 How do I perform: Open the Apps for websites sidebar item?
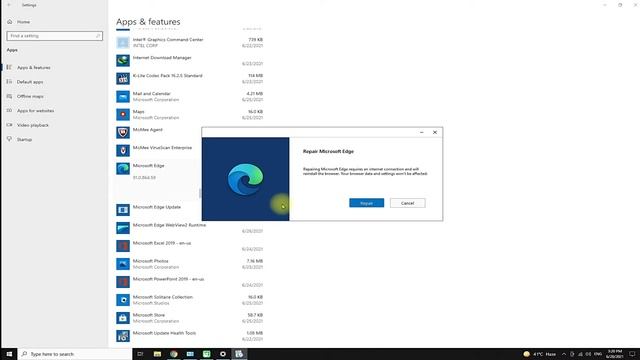point(35,111)
